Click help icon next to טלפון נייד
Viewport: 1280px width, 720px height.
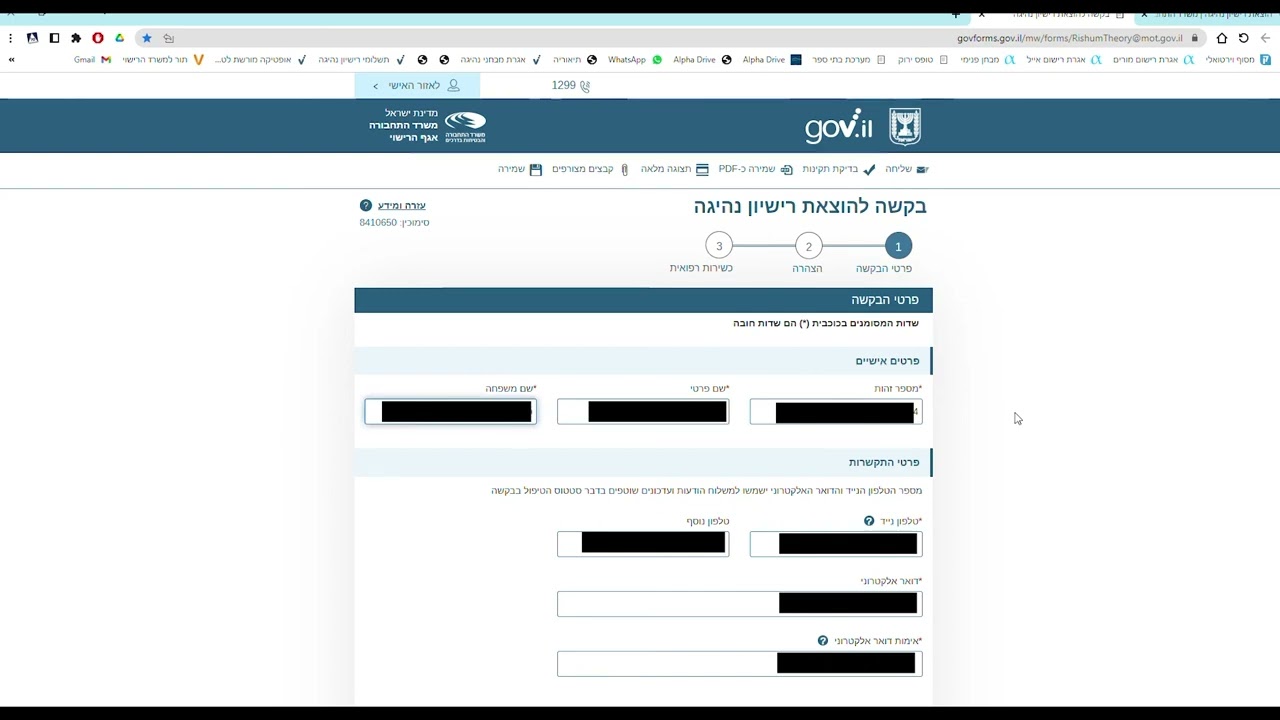(869, 521)
